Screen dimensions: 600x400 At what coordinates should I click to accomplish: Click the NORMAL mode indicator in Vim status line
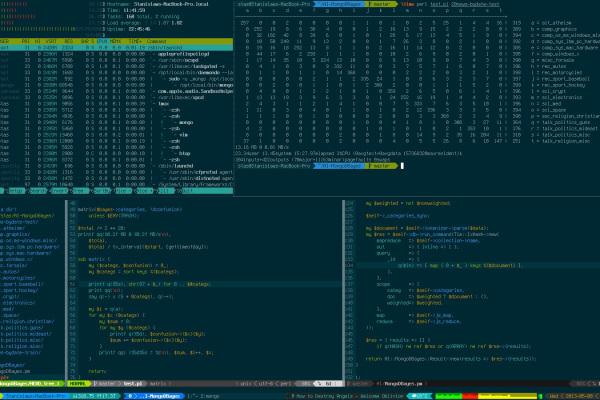pos(78,384)
